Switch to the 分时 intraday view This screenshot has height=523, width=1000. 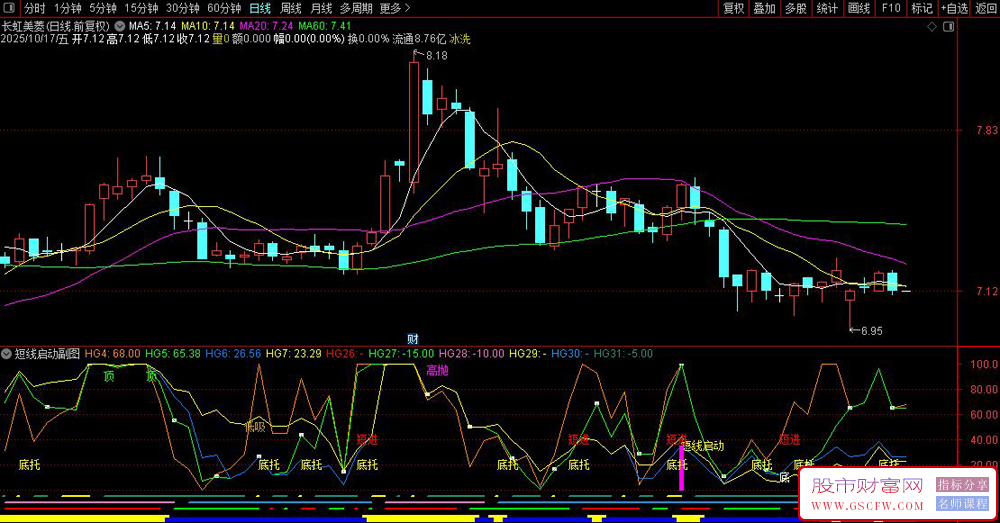(35, 8)
